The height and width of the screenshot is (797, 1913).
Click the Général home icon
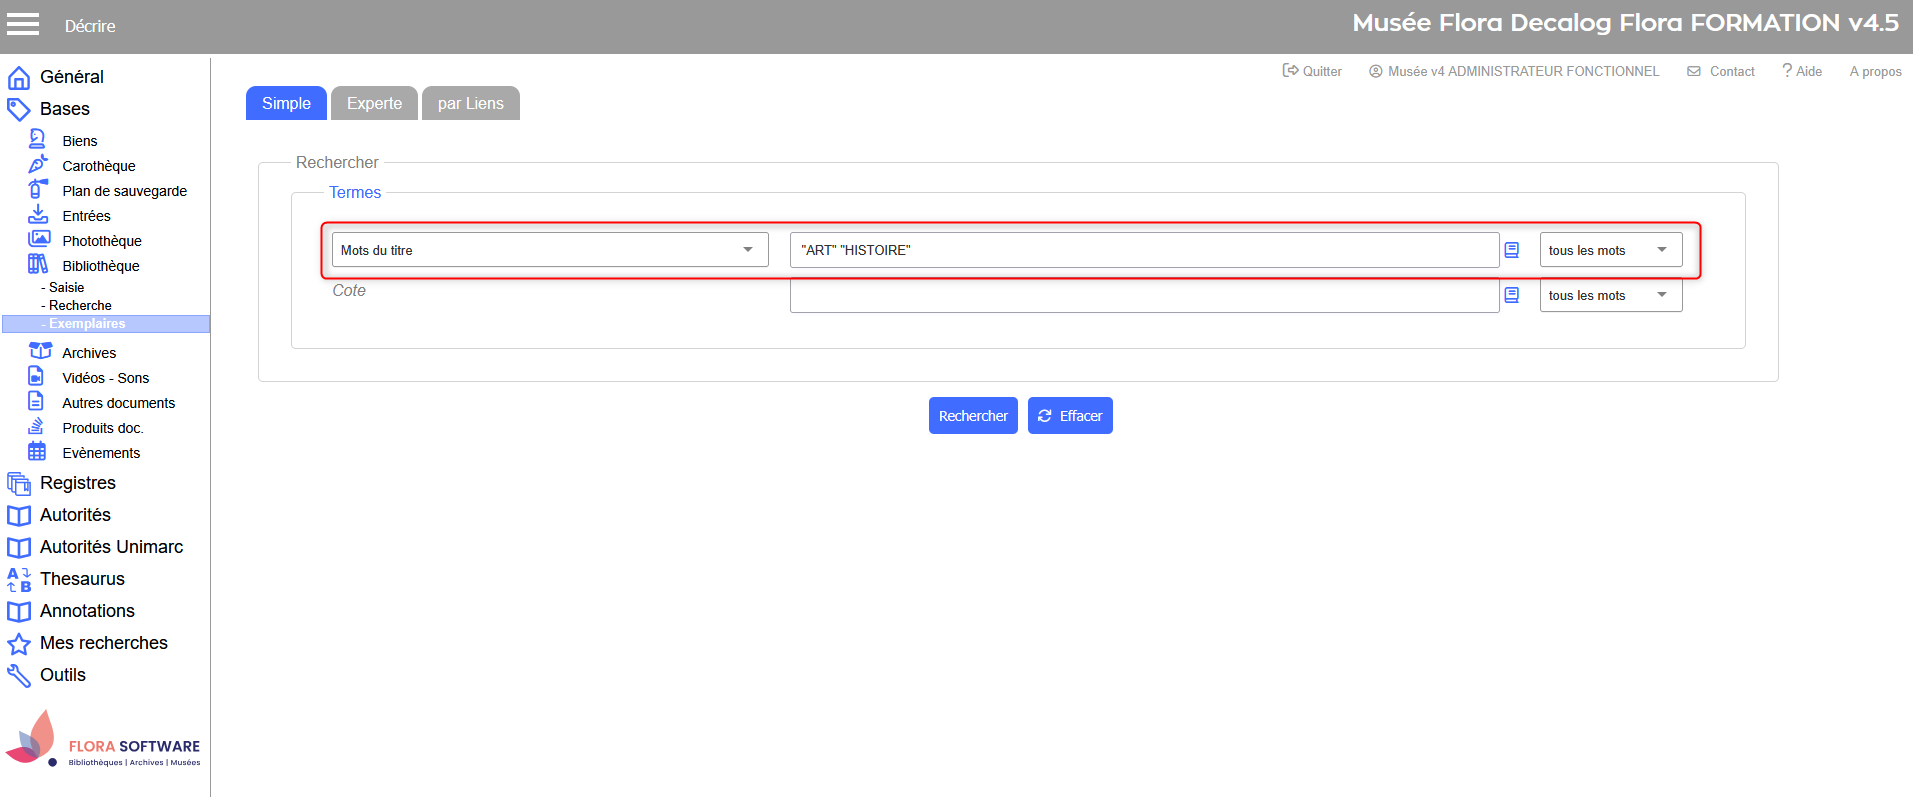pyautogui.click(x=19, y=78)
